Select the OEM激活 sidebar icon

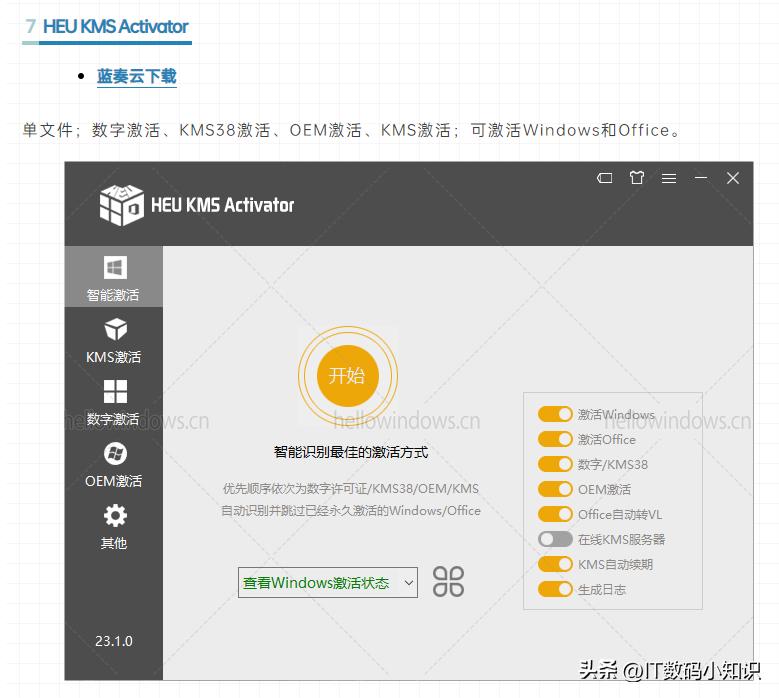point(115,454)
